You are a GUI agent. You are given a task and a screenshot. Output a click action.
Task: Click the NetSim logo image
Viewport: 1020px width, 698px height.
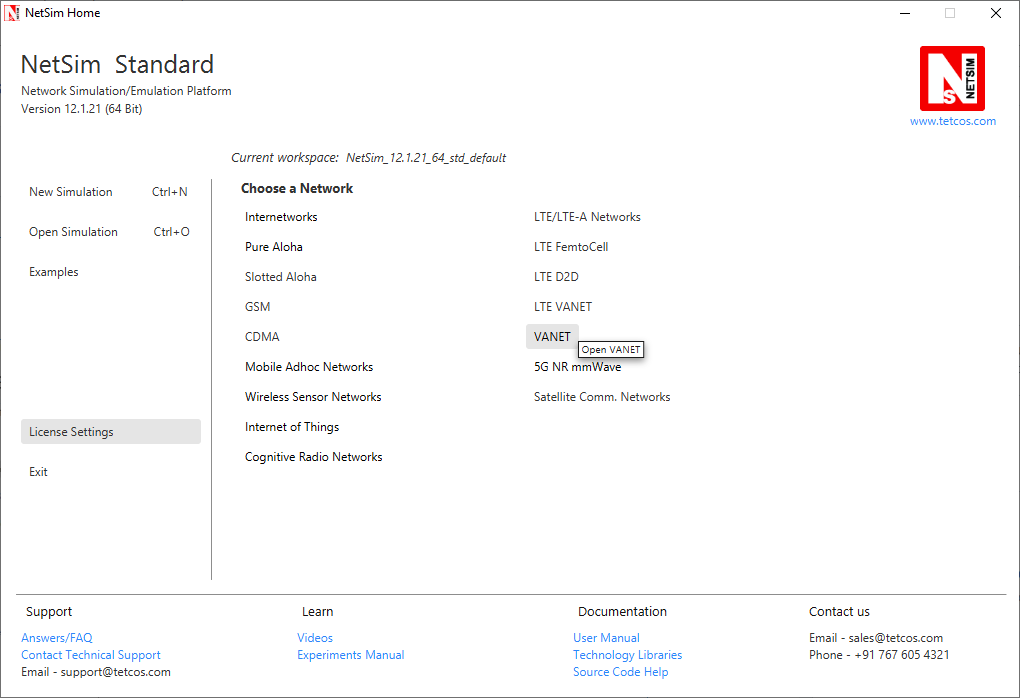[x=952, y=78]
